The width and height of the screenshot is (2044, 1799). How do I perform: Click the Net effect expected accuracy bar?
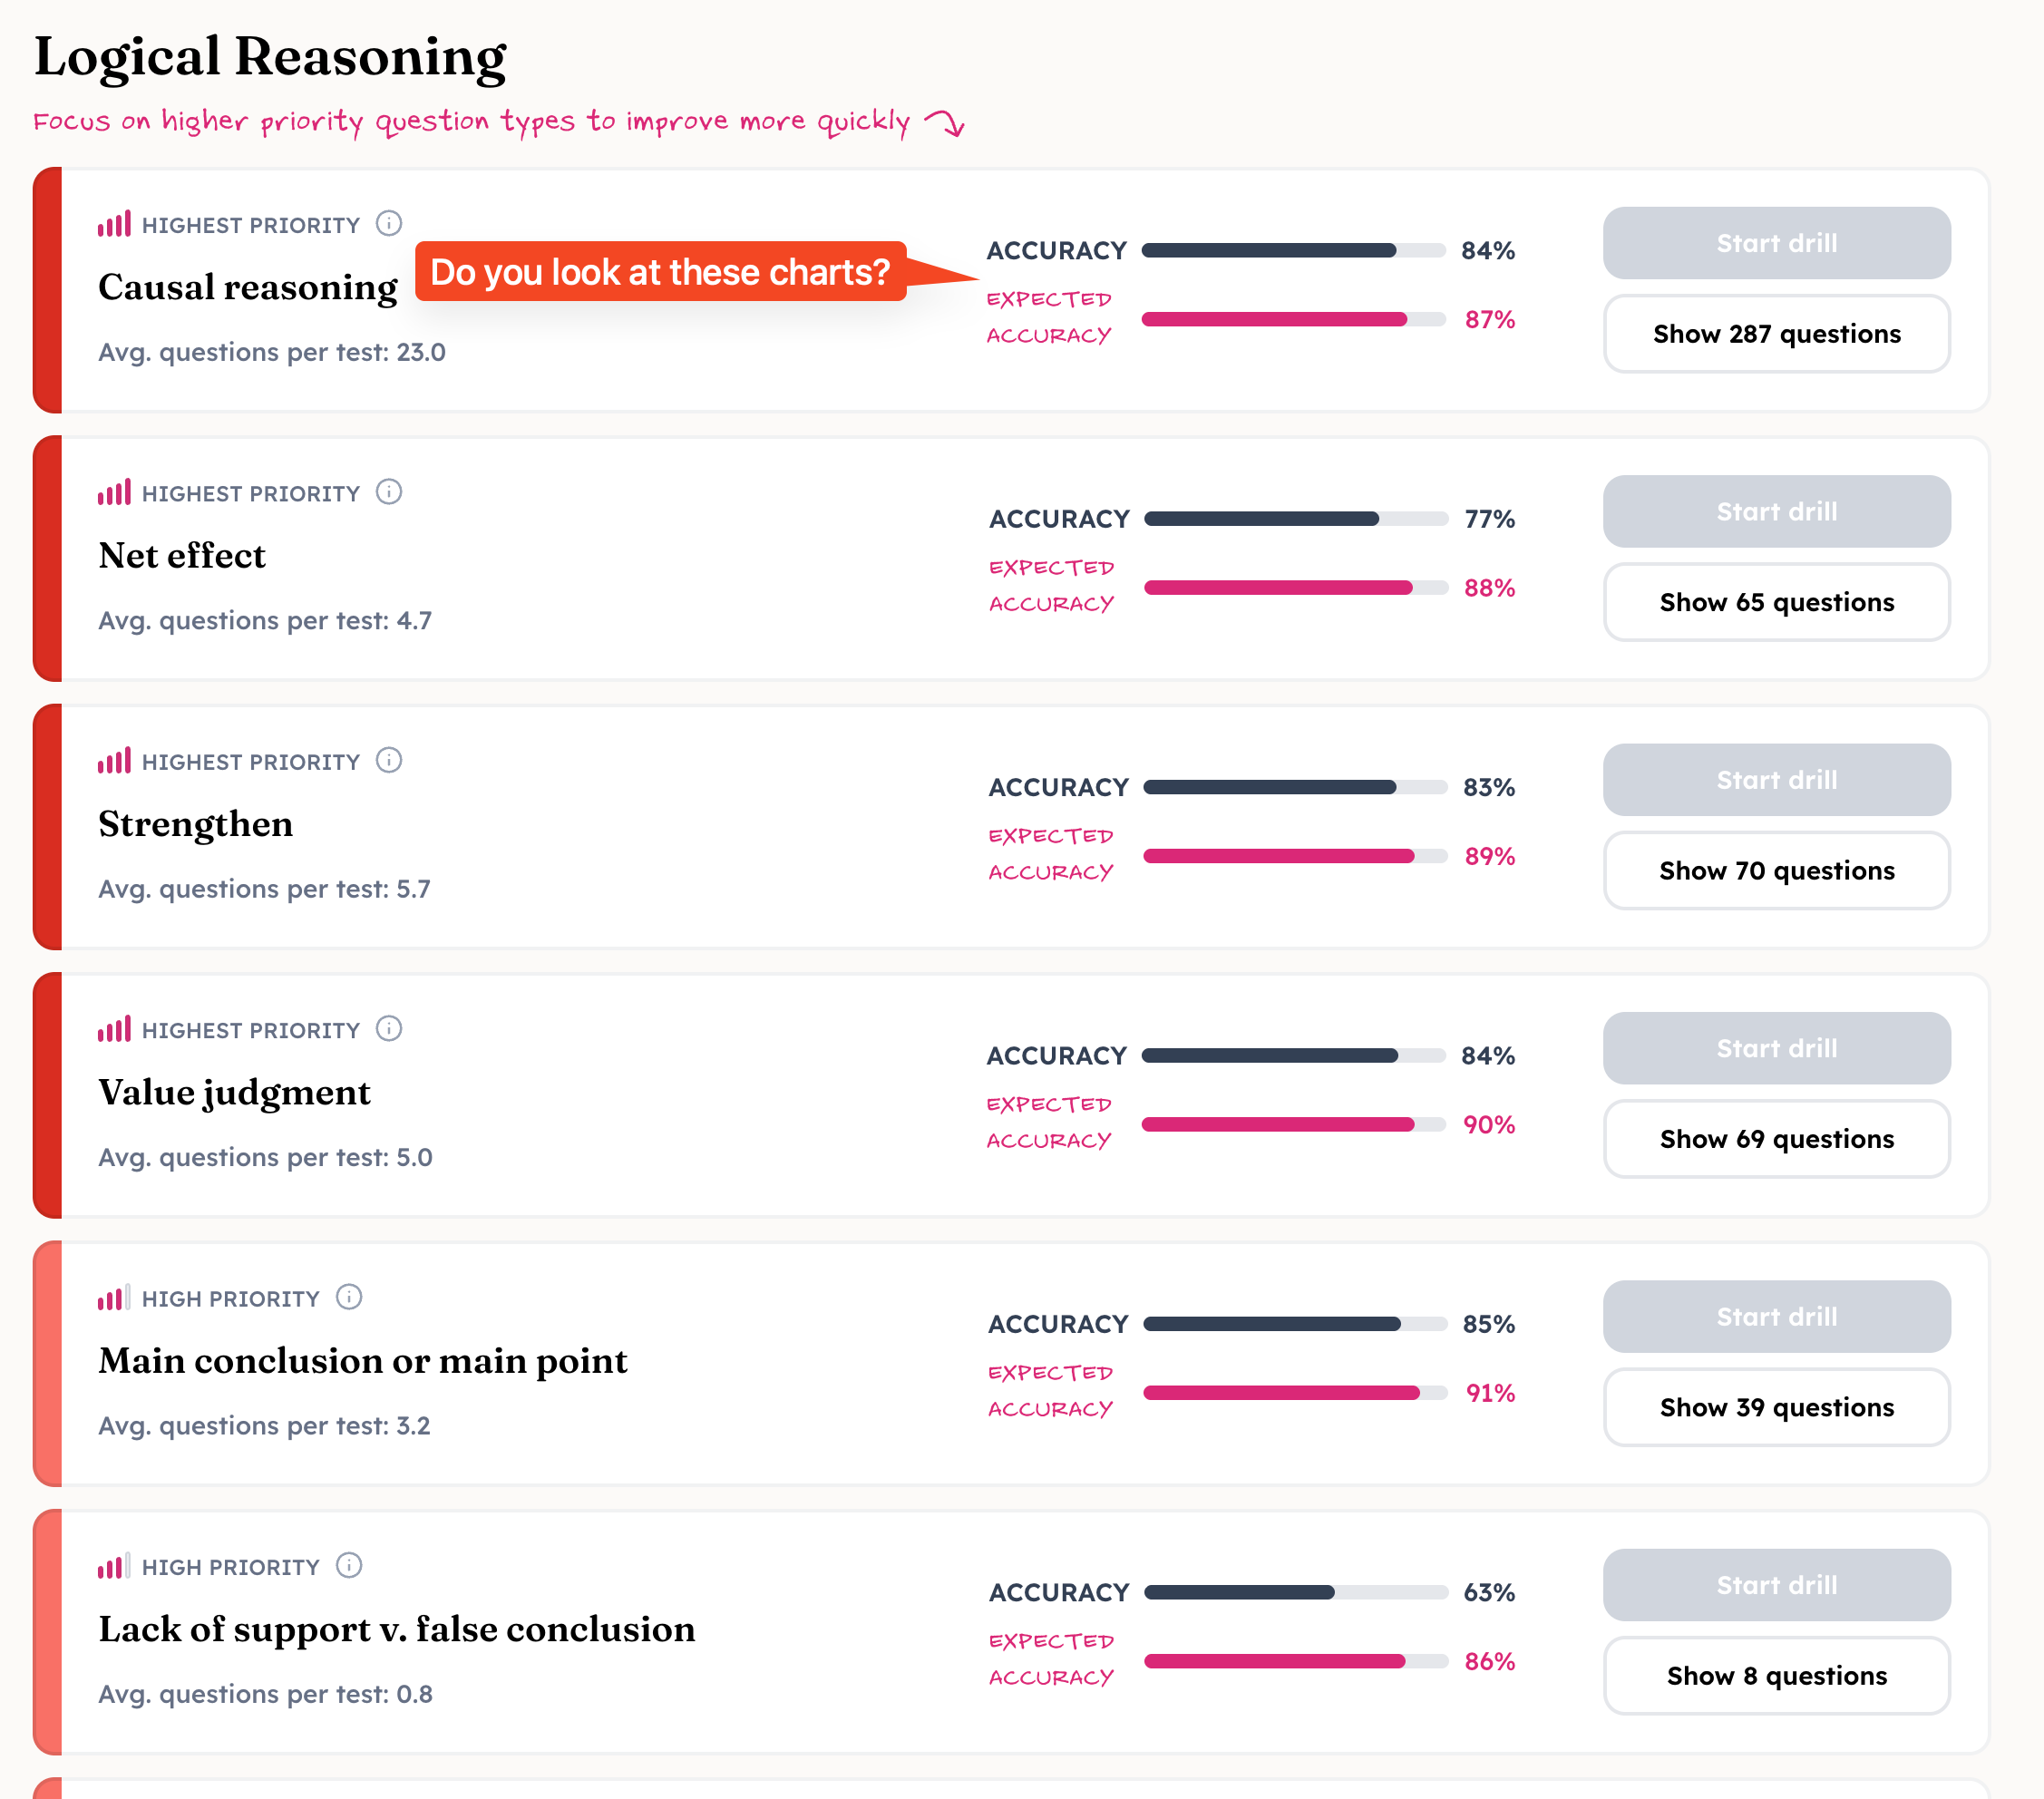click(1295, 588)
